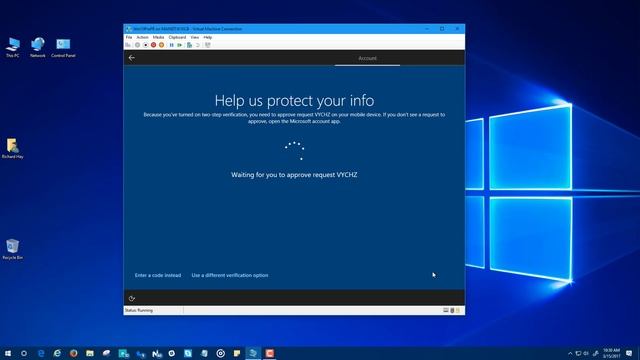This screenshot has height=360, width=640.
Task: Click the red app icon on the taskbar
Action: pyautogui.click(x=269, y=353)
